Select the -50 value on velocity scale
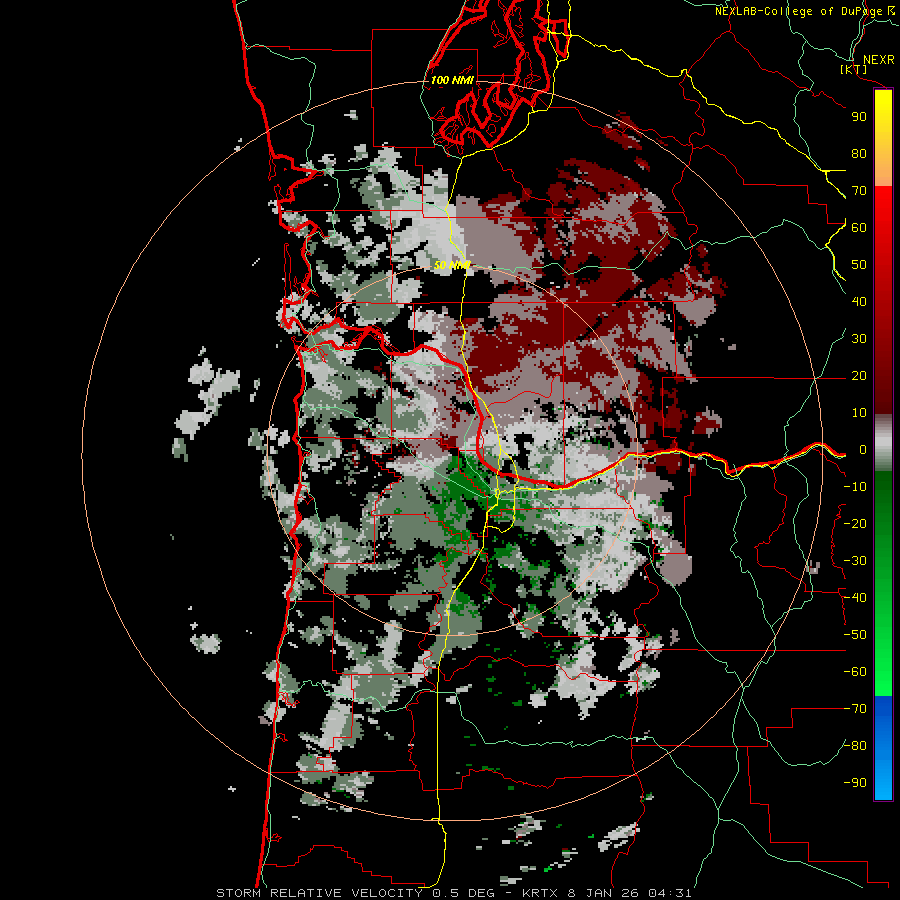Screen dimensions: 900x900 tap(855, 635)
